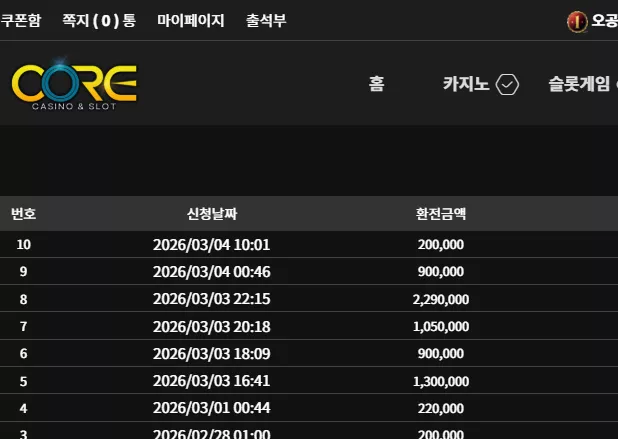Screen dimensions: 618x439
Task: Click the 2026/03/03 18:09 entry
Action: click(x=212, y=353)
